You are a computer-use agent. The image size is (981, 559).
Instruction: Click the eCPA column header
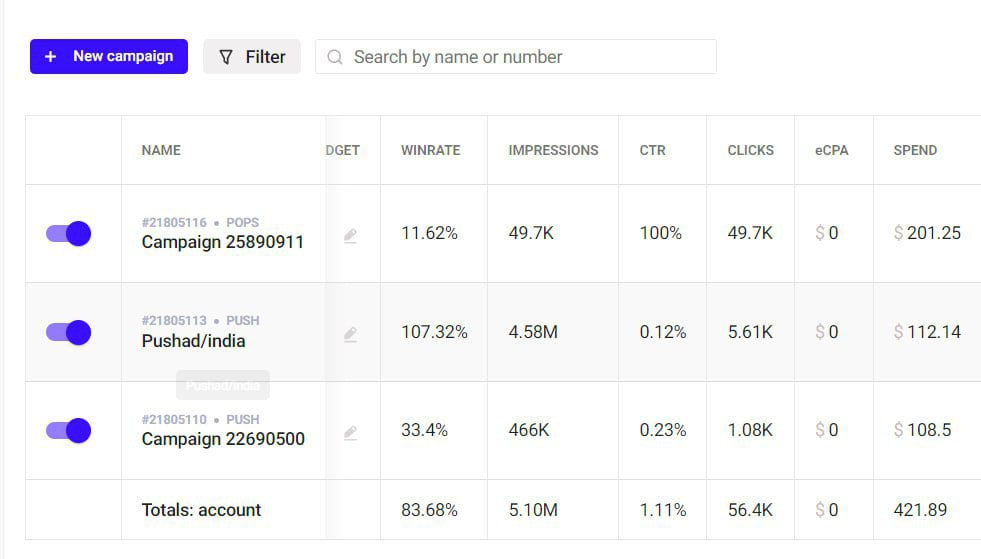coord(832,150)
